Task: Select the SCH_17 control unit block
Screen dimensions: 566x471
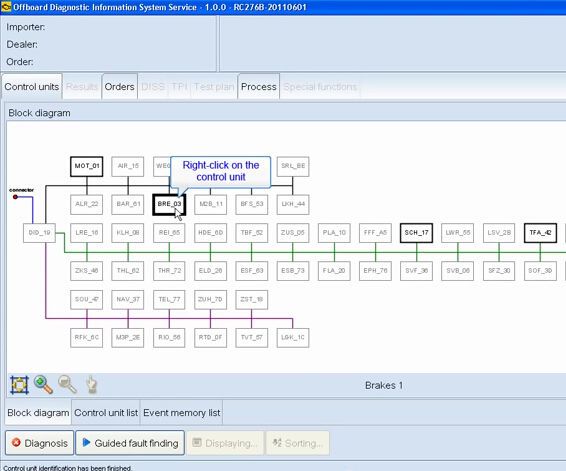Action: 417,233
